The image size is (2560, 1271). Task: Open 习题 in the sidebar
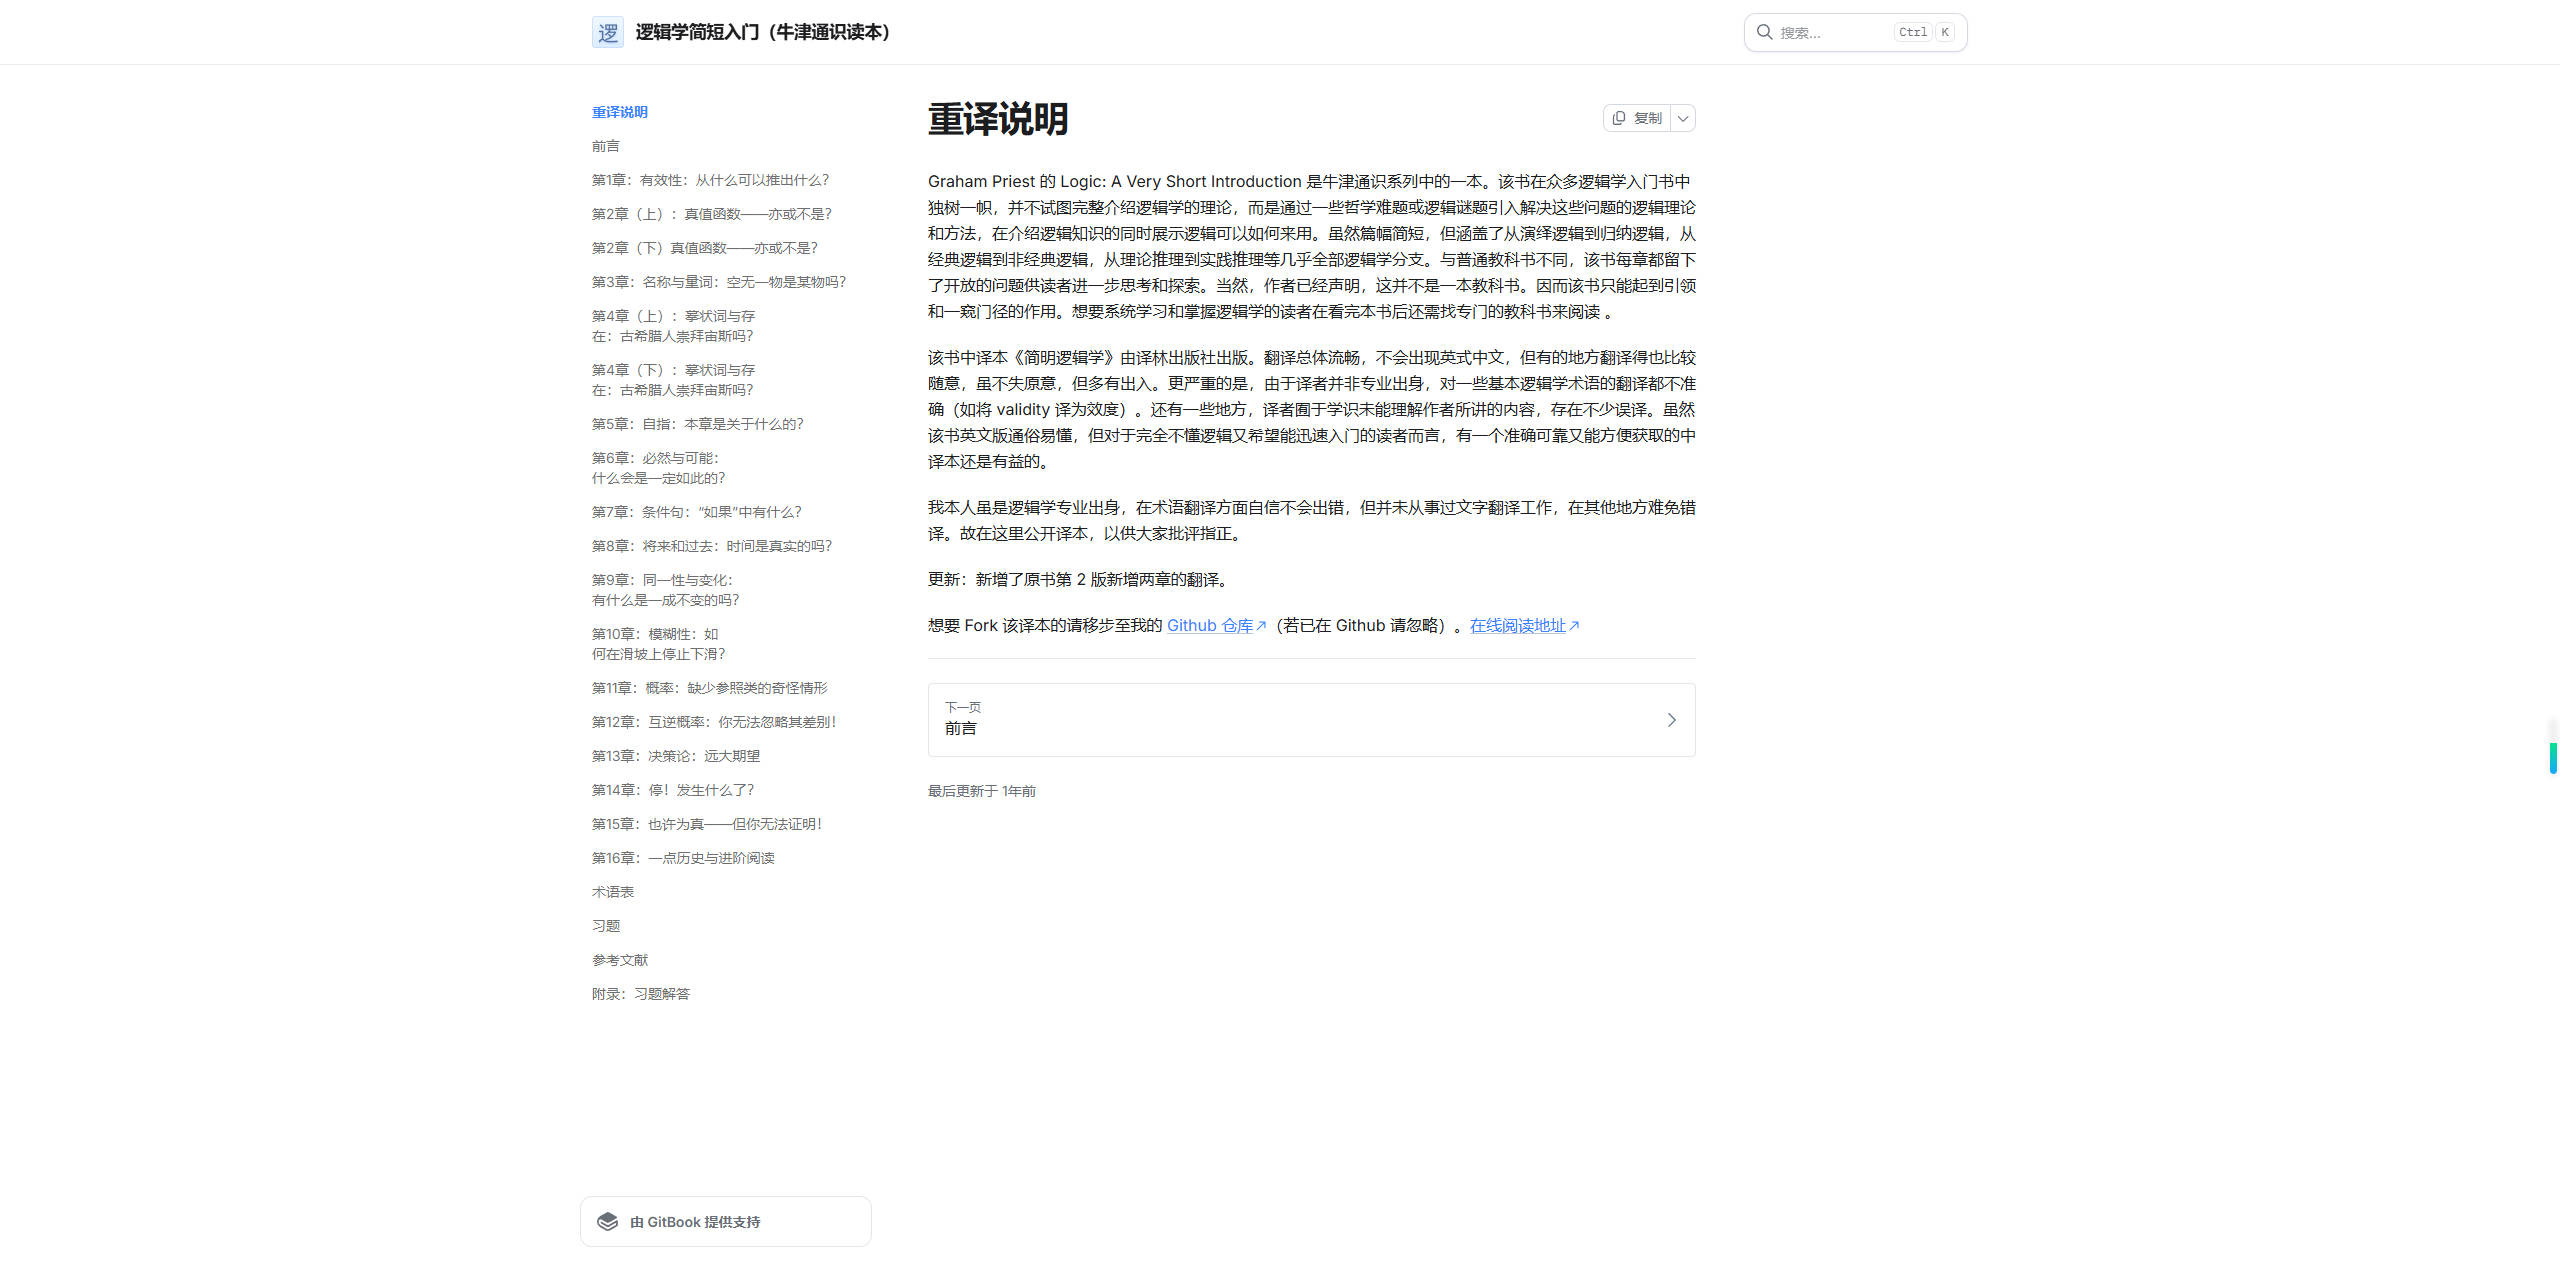[606, 926]
